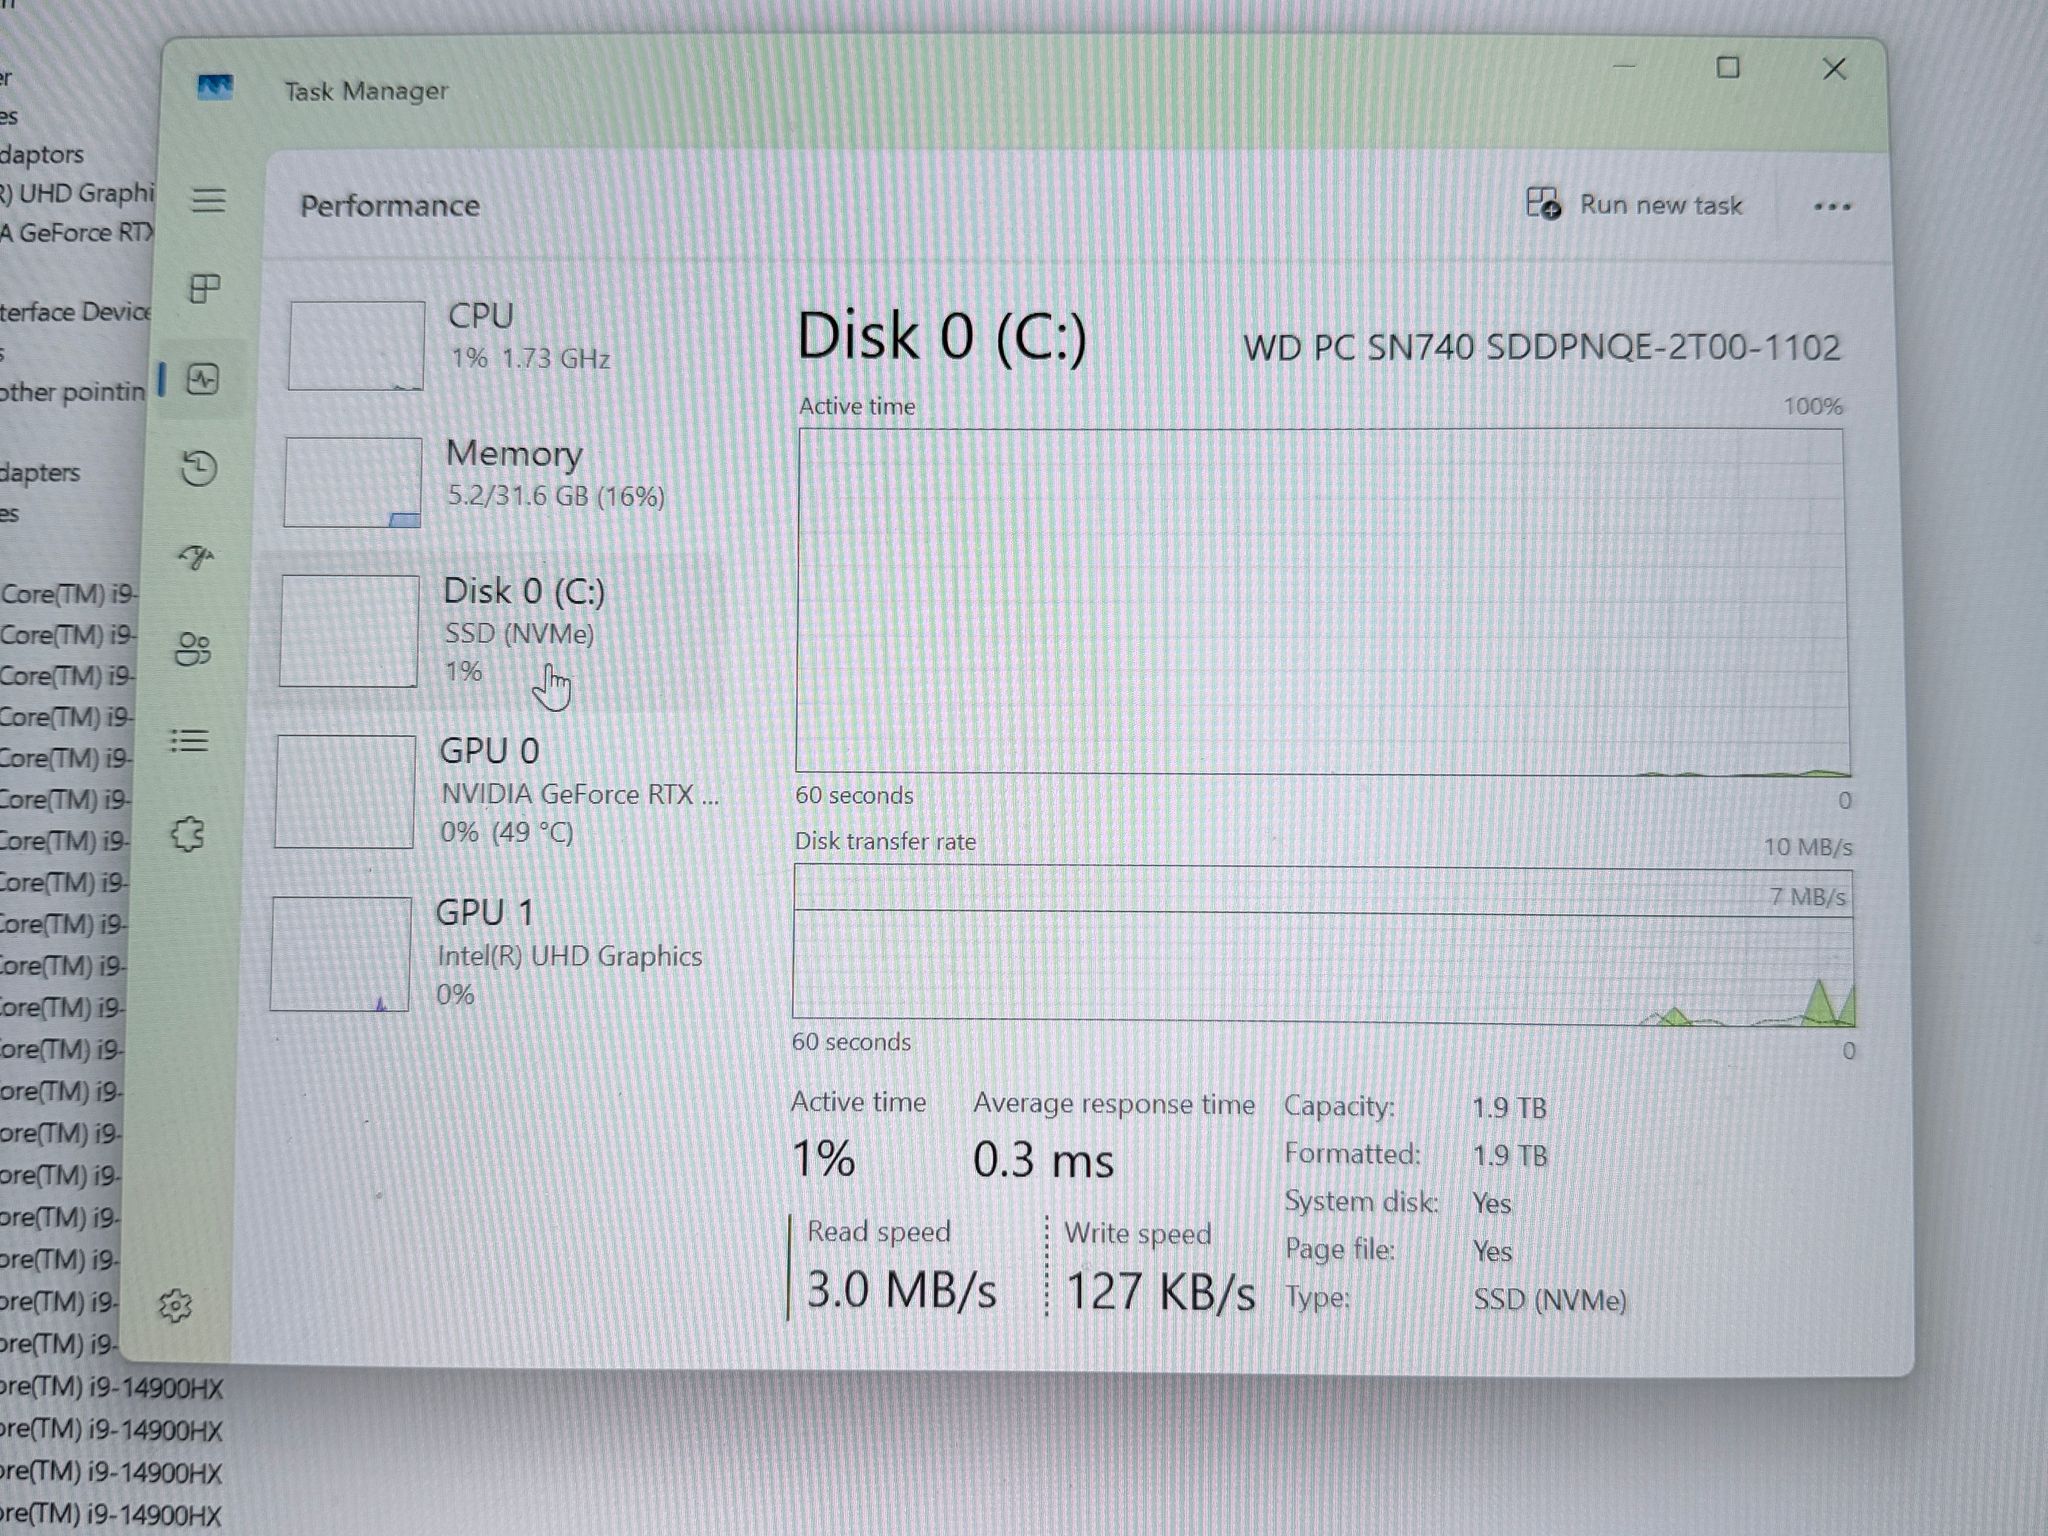This screenshot has height=1536, width=2048.
Task: Click UHD Graphics entry in Device Manager window
Action: (x=77, y=192)
